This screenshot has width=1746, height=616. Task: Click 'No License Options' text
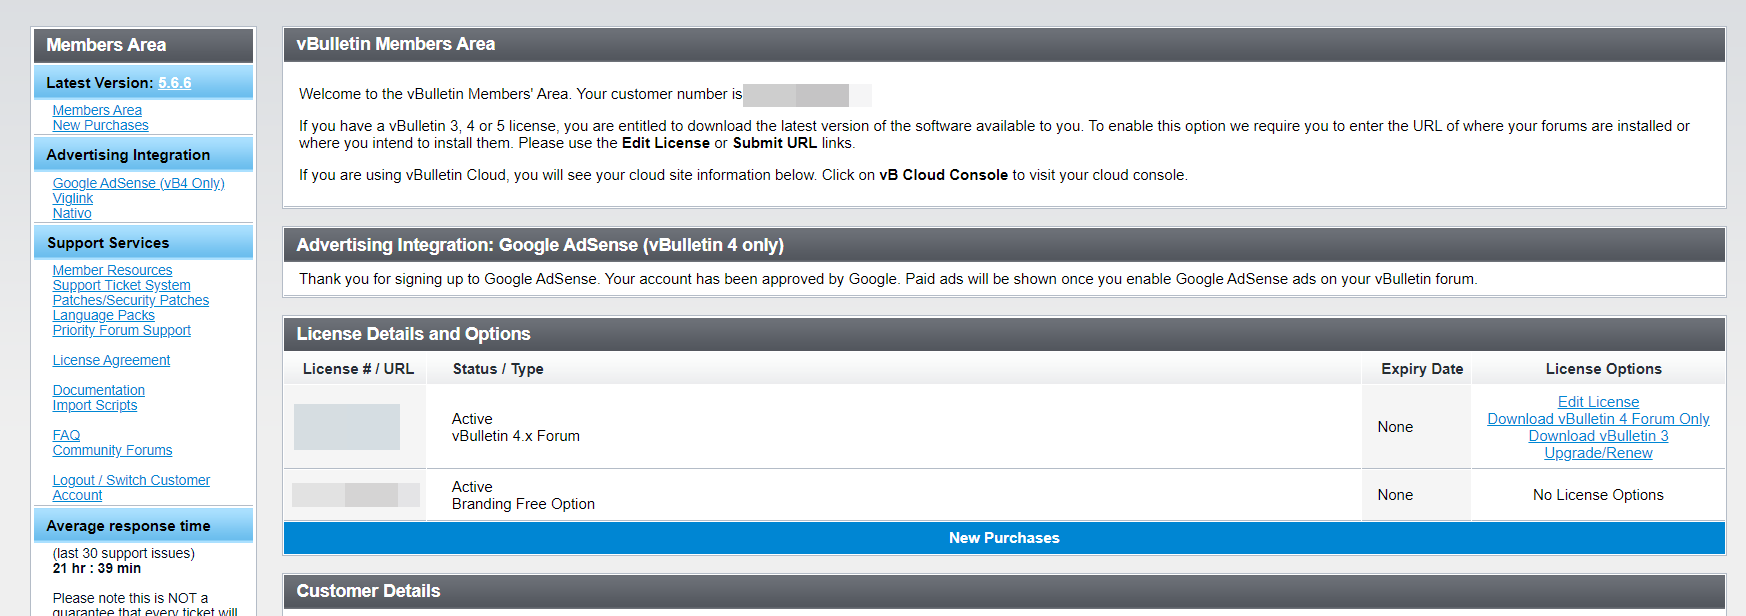(1598, 495)
